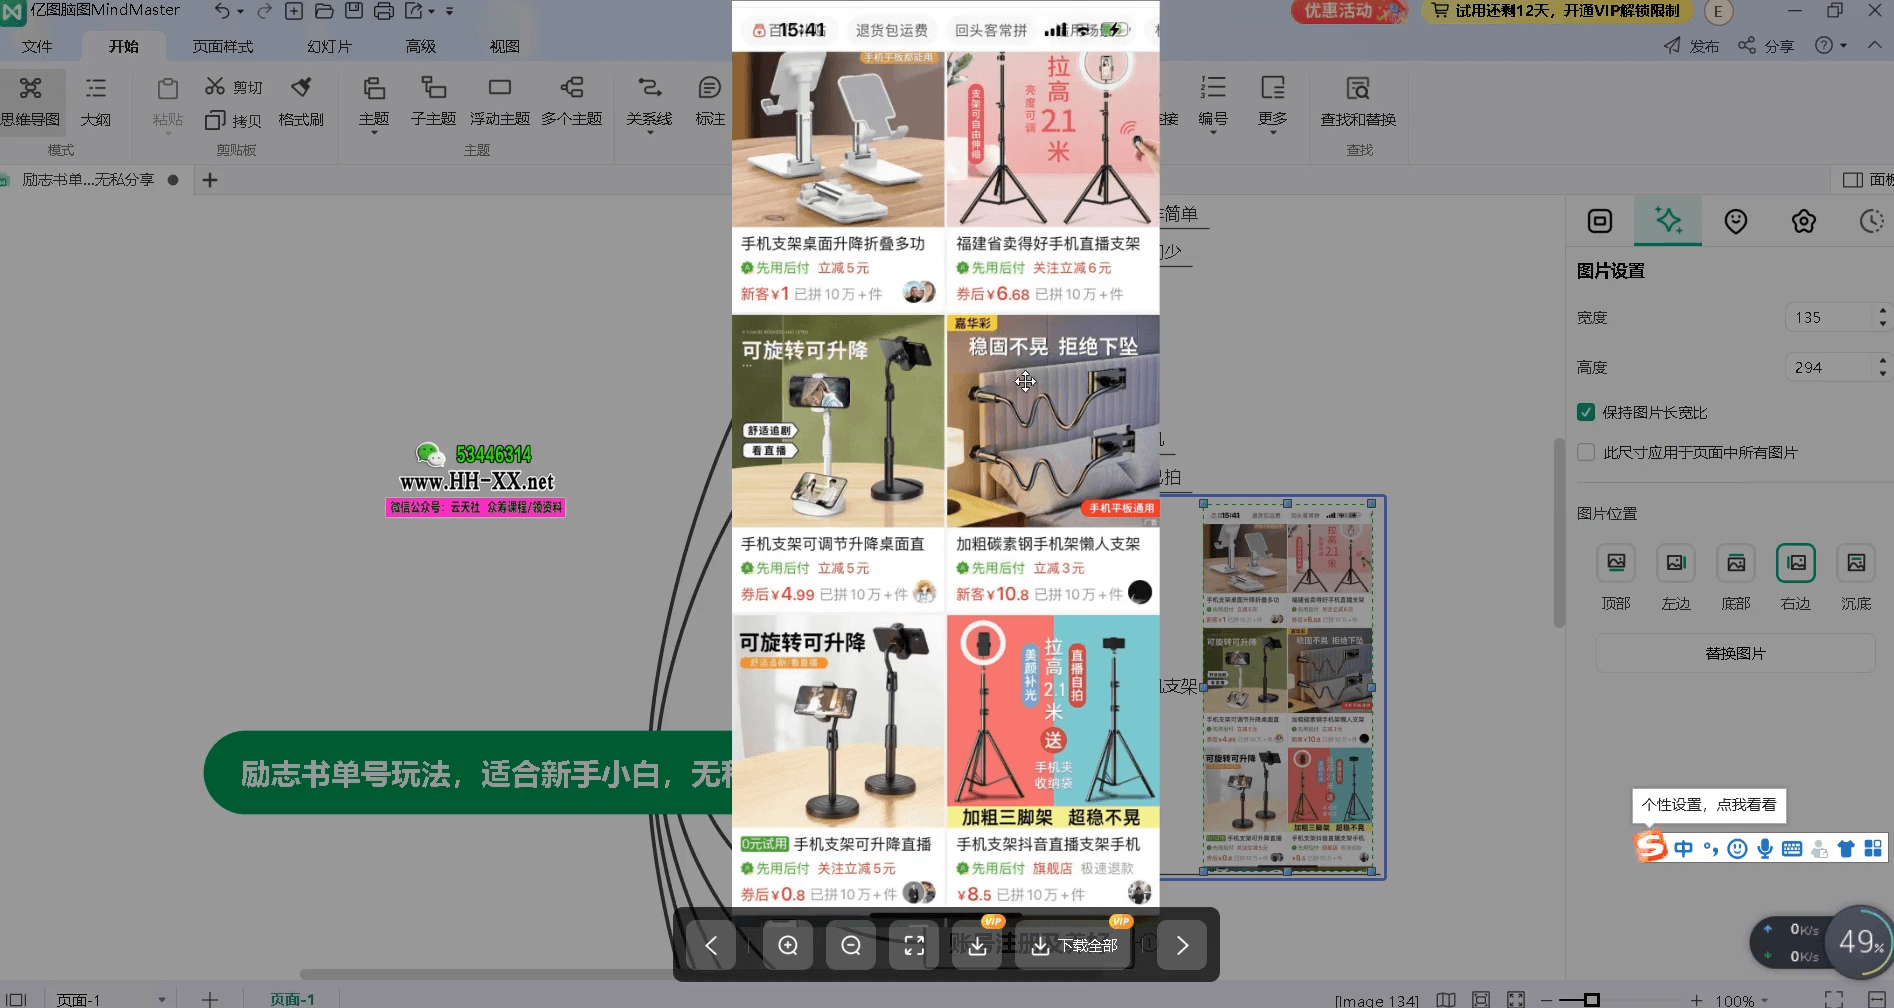This screenshot has width=1894, height=1008.
Task: Open the 优惠活动 promotion banner
Action: pyautogui.click(x=1350, y=11)
